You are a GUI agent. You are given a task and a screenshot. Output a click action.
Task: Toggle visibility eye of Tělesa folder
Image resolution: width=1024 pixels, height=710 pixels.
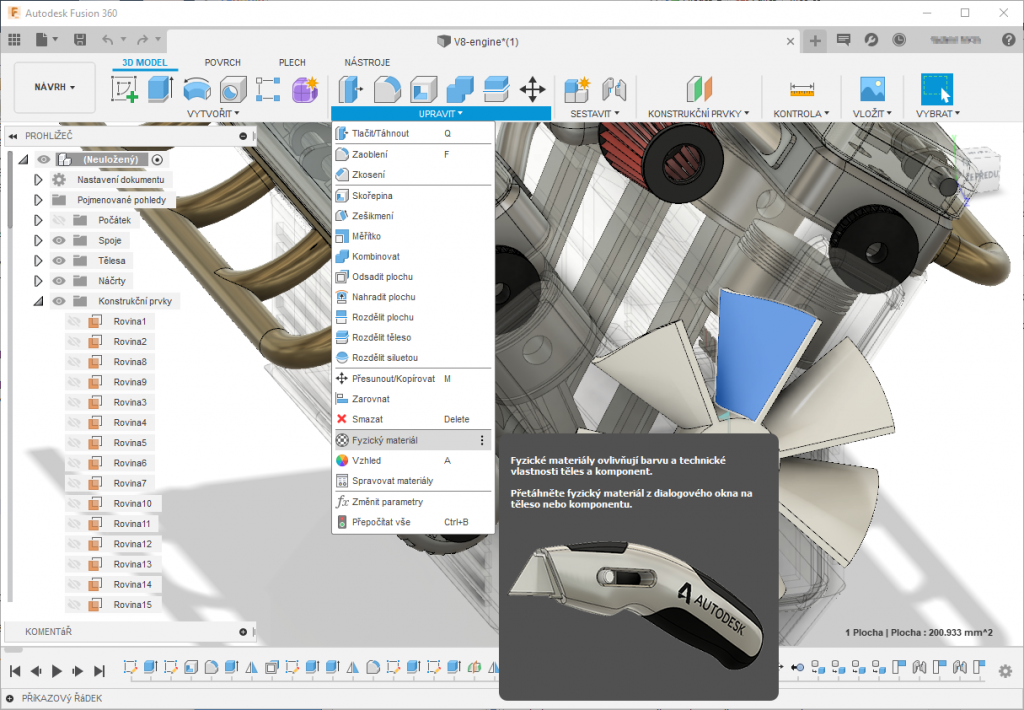pyautogui.click(x=58, y=260)
